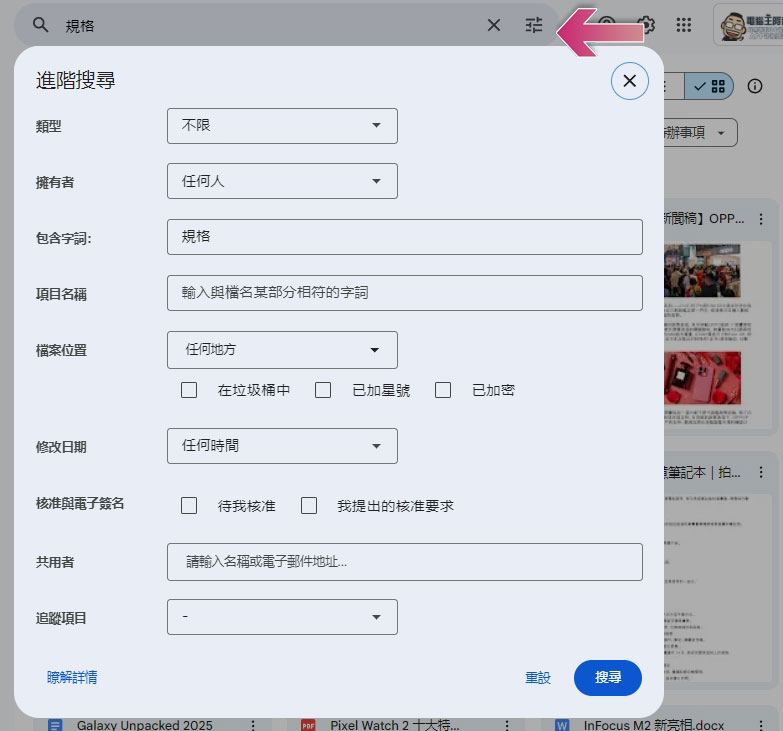Click the 包含字詞 field containing 規格
Screen dimensions: 783x731
tap(404, 237)
